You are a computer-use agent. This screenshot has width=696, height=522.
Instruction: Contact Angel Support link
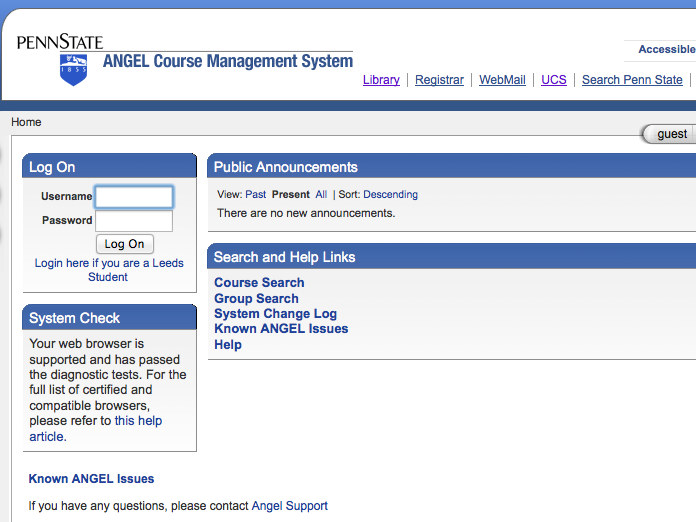289,506
